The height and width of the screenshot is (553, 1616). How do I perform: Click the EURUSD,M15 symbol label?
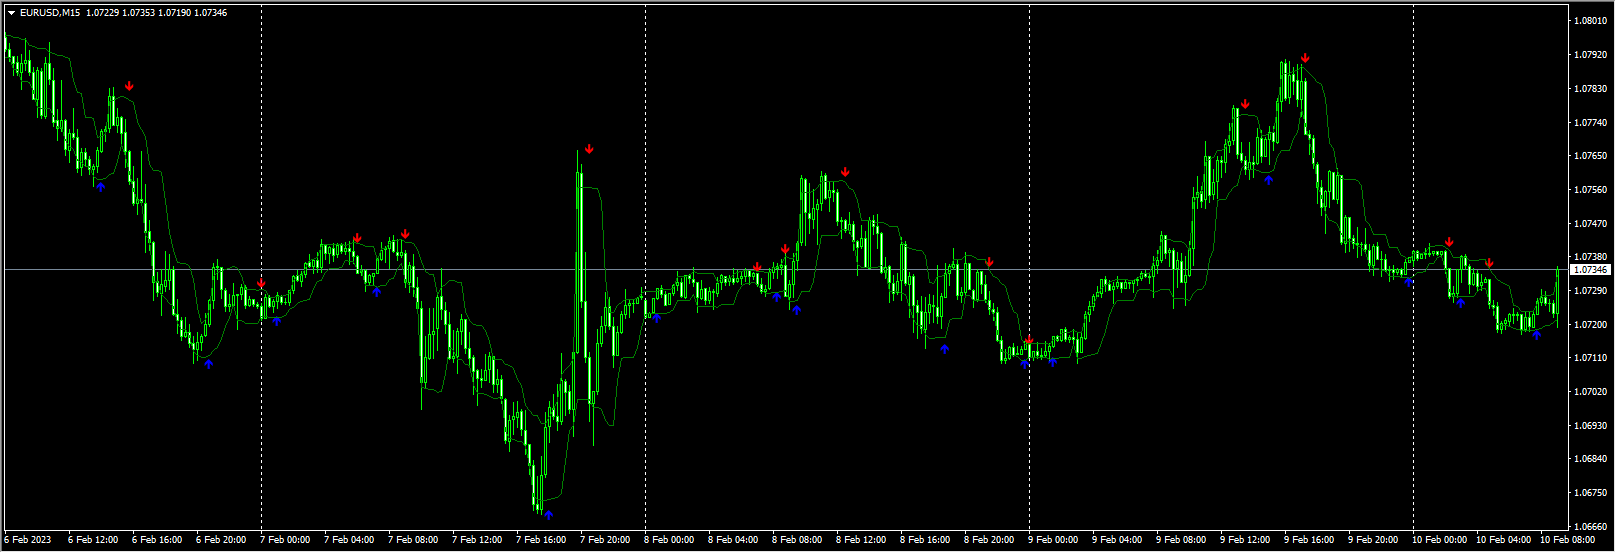(x=51, y=13)
